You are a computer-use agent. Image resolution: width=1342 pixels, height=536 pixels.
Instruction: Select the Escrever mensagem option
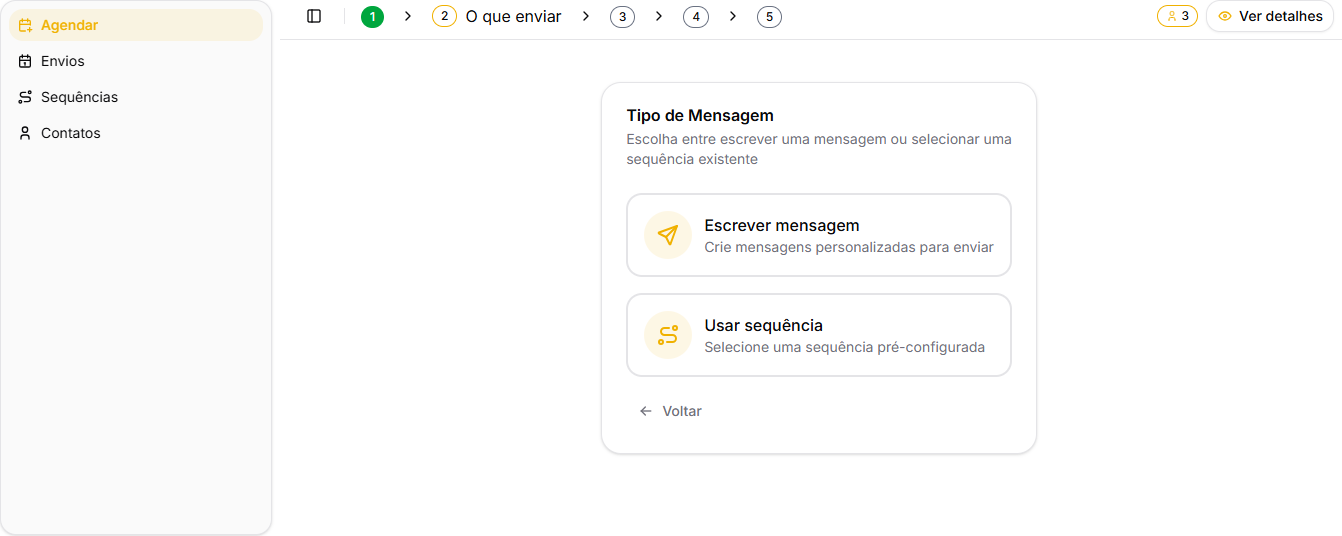[818, 235]
